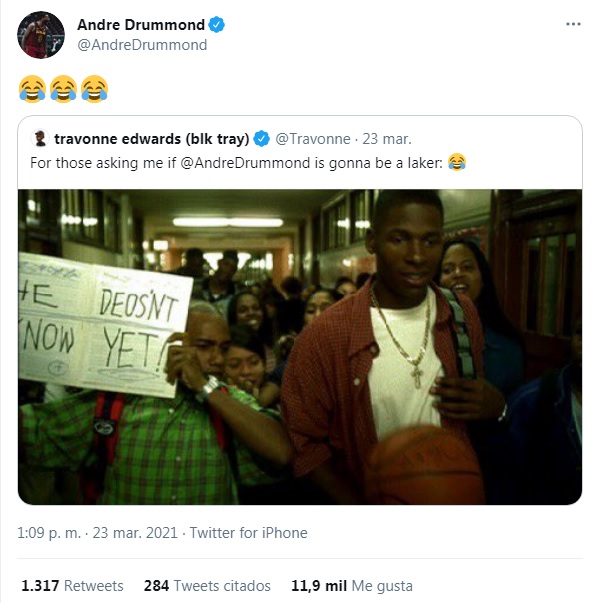Screen dimensions: 595x603
Task: Open Andre Drummond's profile picture
Action: 41,35
